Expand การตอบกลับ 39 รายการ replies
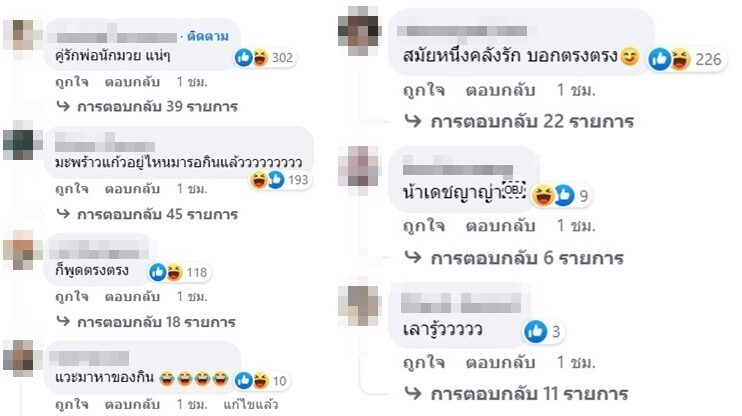The height and width of the screenshot is (416, 742). coord(147,106)
